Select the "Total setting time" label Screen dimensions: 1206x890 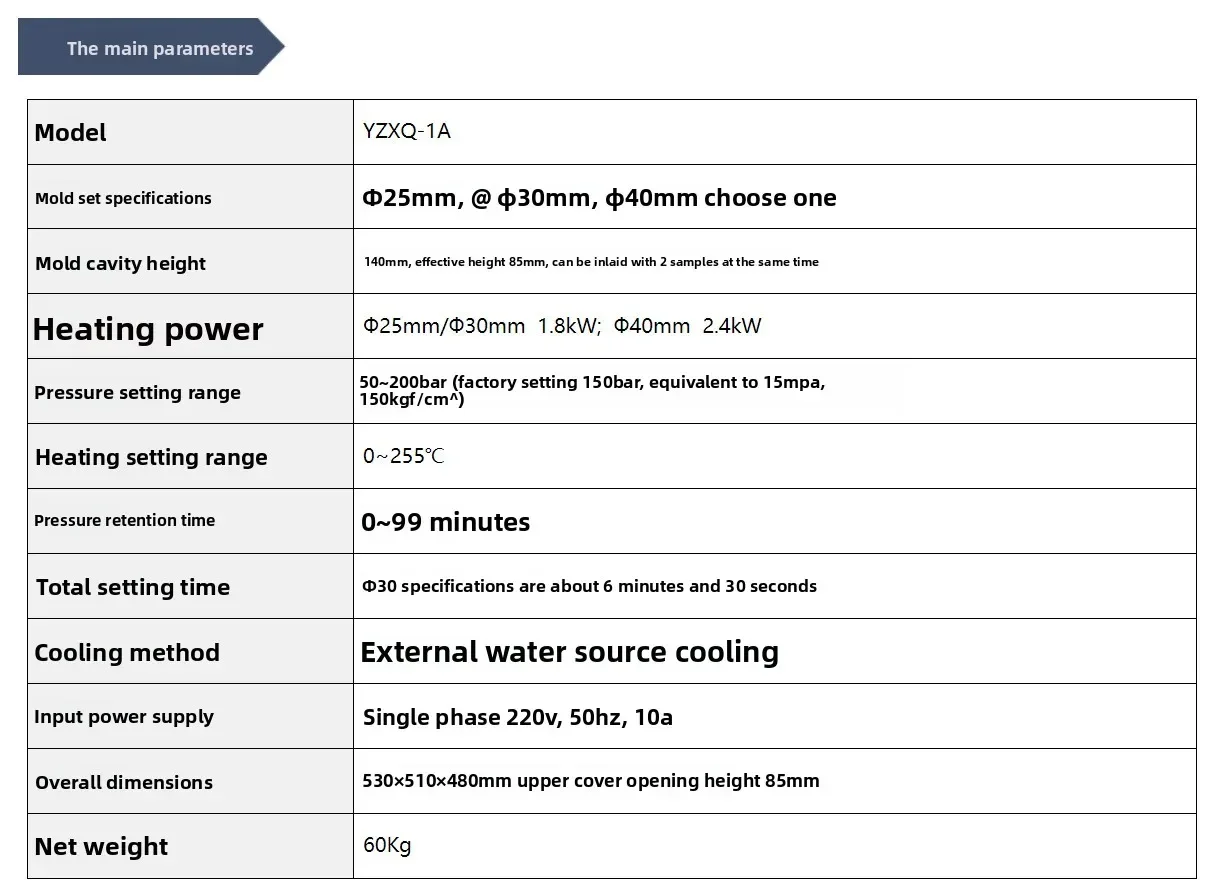(x=133, y=587)
